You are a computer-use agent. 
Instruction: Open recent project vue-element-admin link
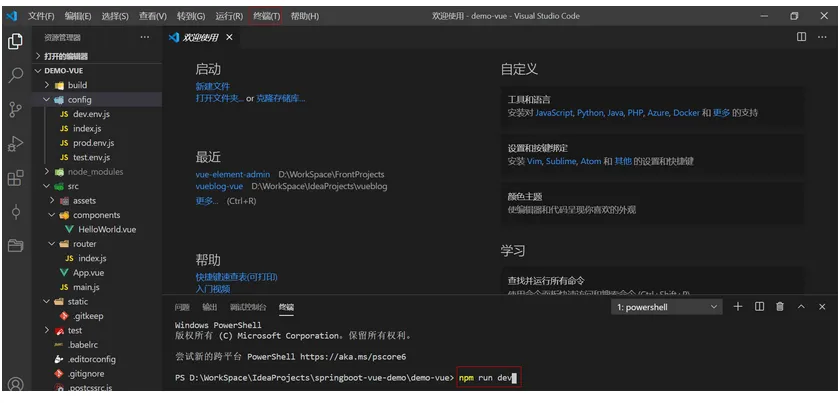(x=233, y=174)
